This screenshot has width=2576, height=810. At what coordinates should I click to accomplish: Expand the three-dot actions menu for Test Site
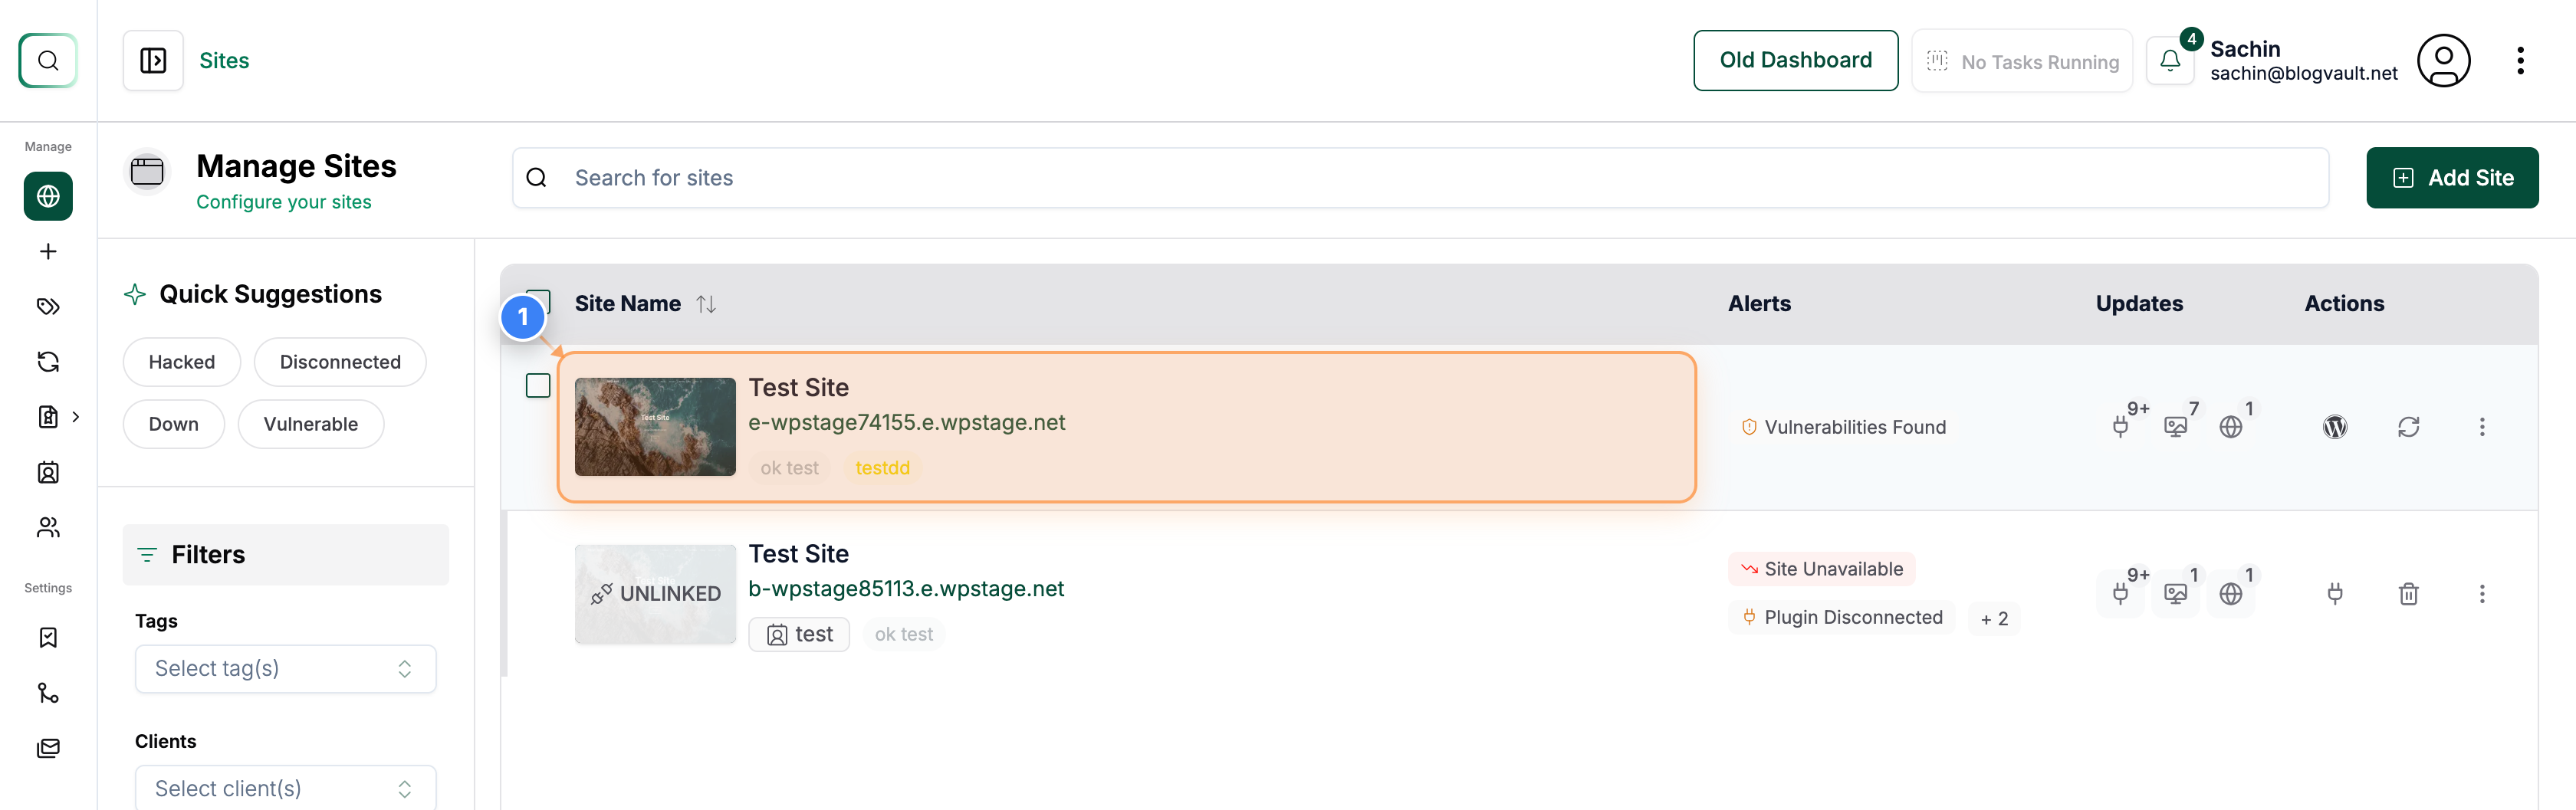(2483, 426)
